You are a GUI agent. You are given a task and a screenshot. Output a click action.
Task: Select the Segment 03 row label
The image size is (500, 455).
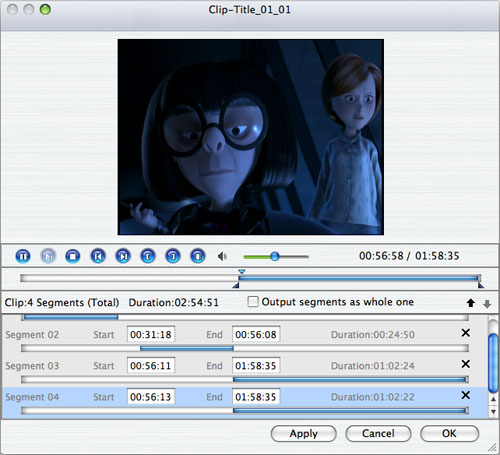(32, 366)
